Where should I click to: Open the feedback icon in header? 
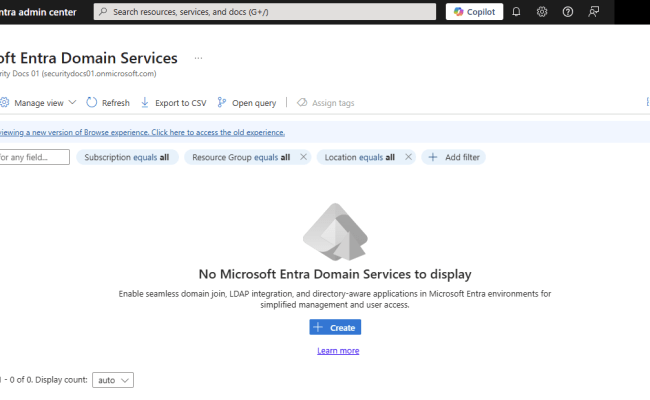(x=594, y=12)
